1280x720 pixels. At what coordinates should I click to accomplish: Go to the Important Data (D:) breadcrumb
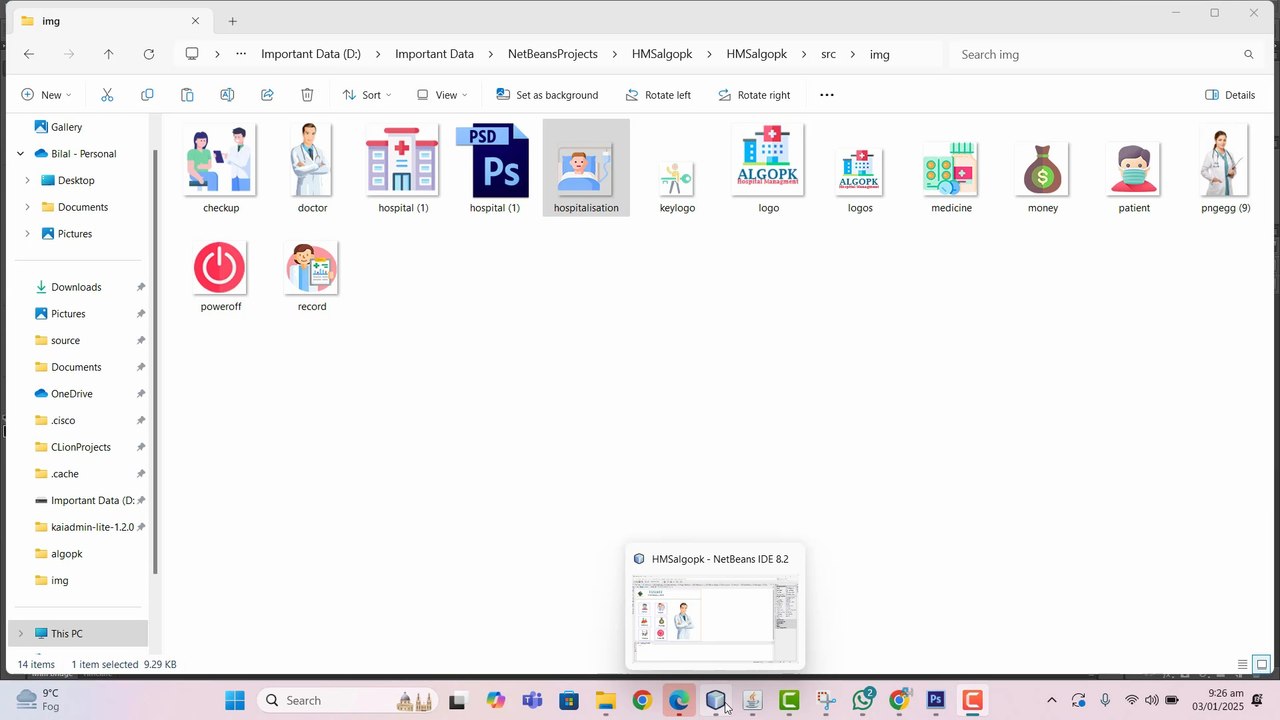pyautogui.click(x=311, y=54)
